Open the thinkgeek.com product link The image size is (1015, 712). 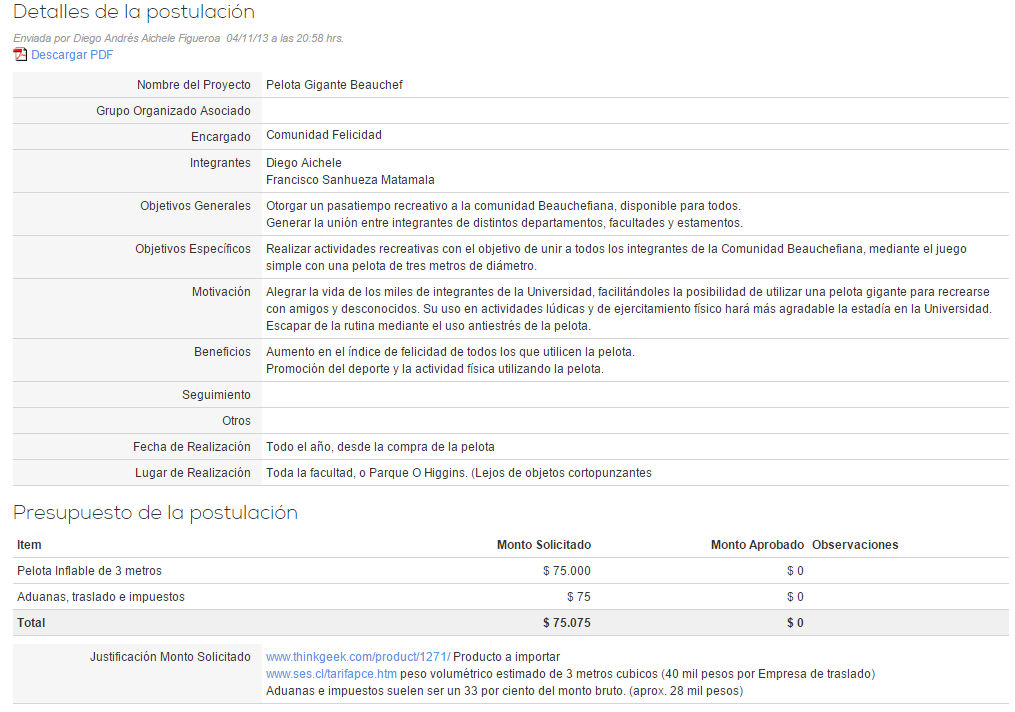coord(358,657)
